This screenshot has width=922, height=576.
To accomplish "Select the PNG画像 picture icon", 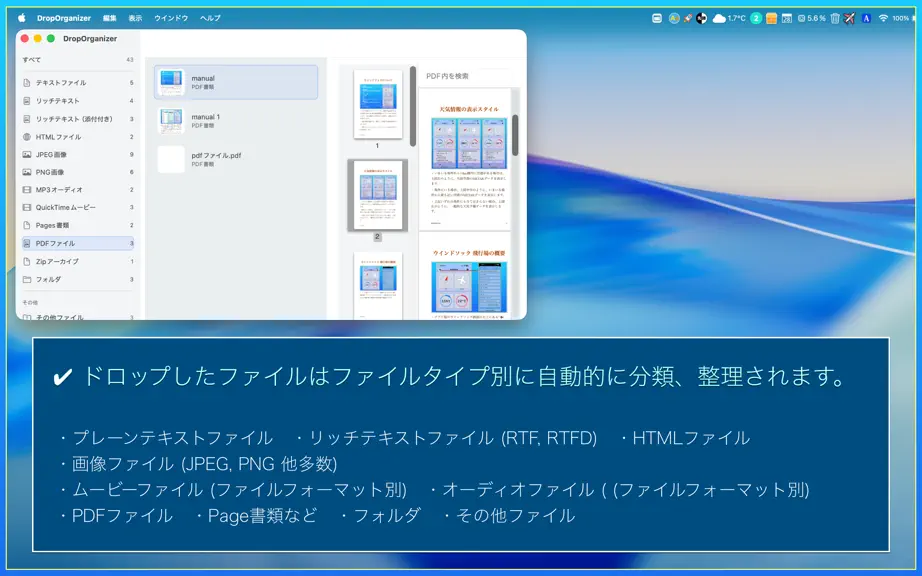I will coord(26,172).
